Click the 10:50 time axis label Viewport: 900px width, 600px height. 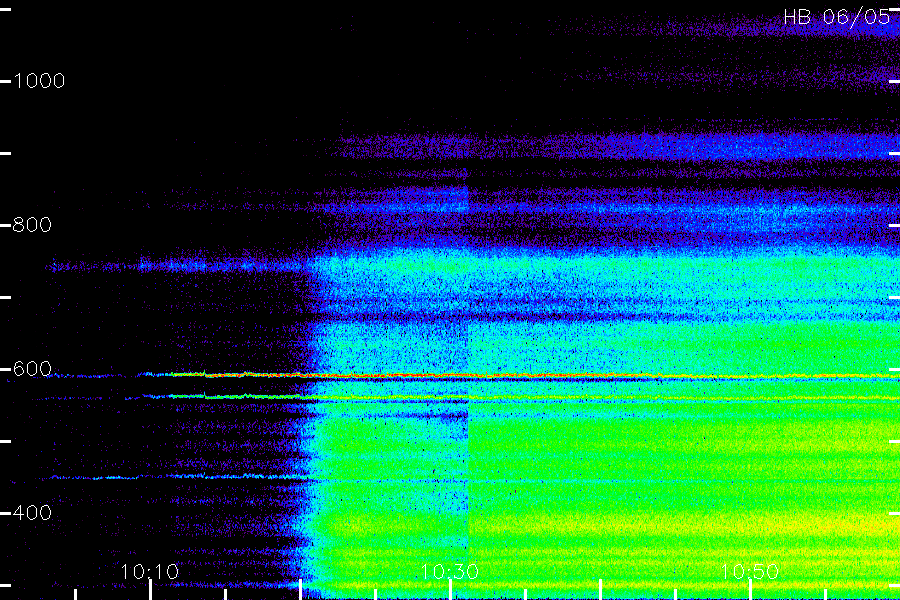(750, 571)
